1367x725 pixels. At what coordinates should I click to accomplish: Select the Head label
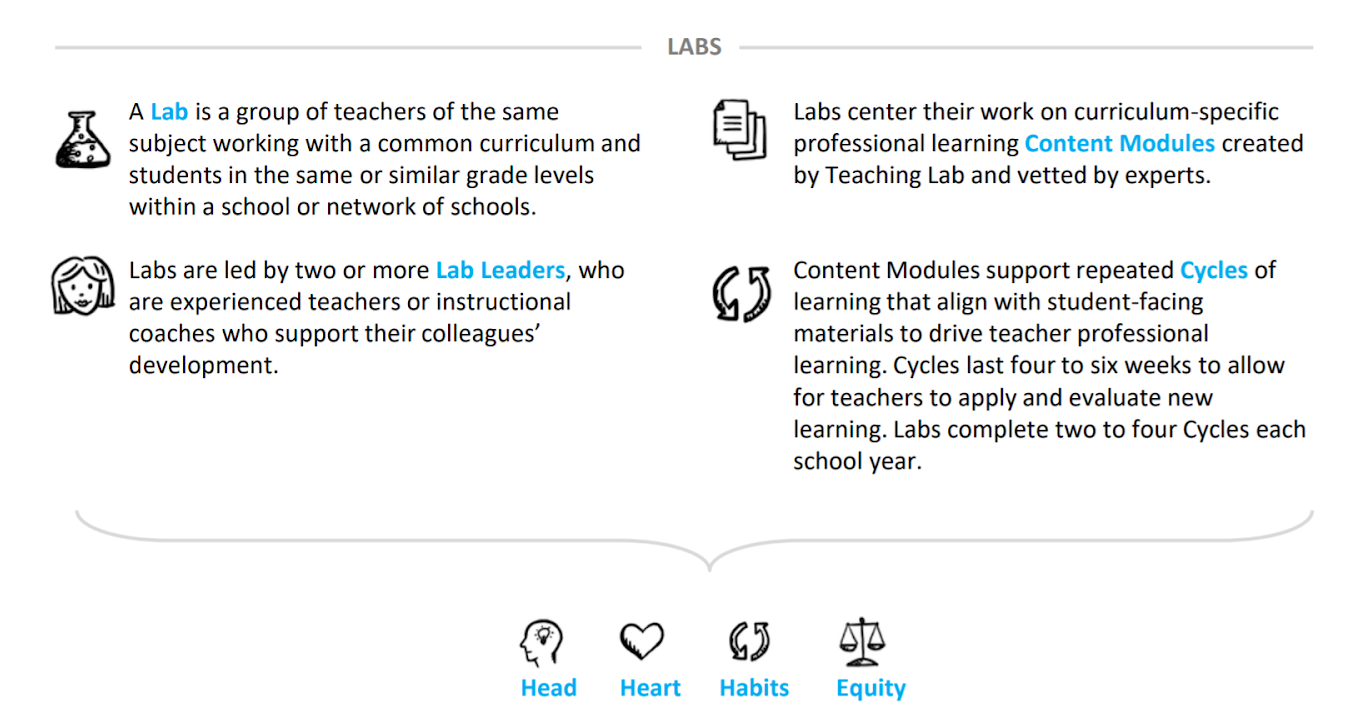[x=549, y=688]
